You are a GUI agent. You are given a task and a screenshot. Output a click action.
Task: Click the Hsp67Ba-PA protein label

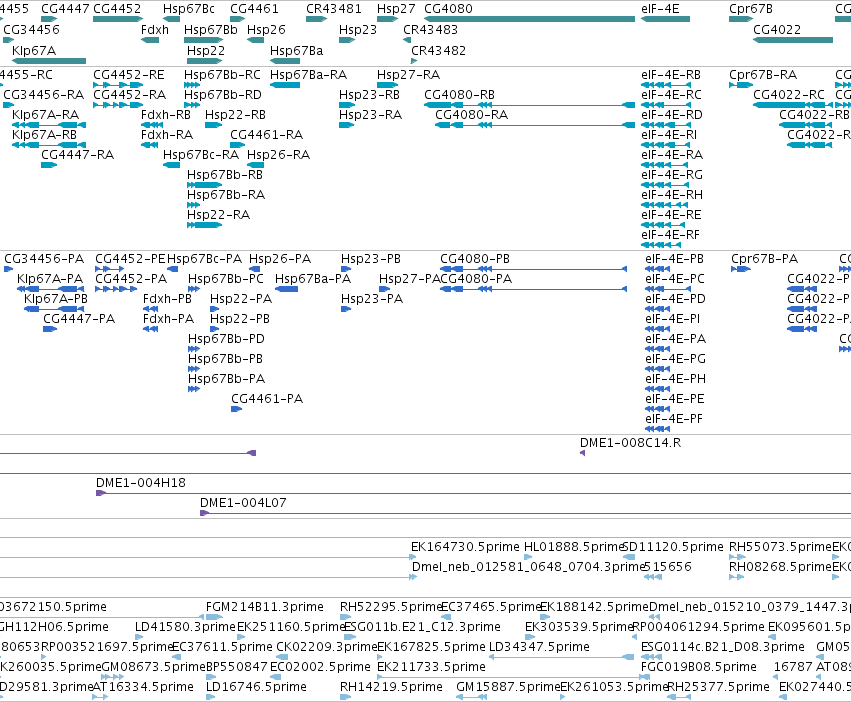pos(313,279)
